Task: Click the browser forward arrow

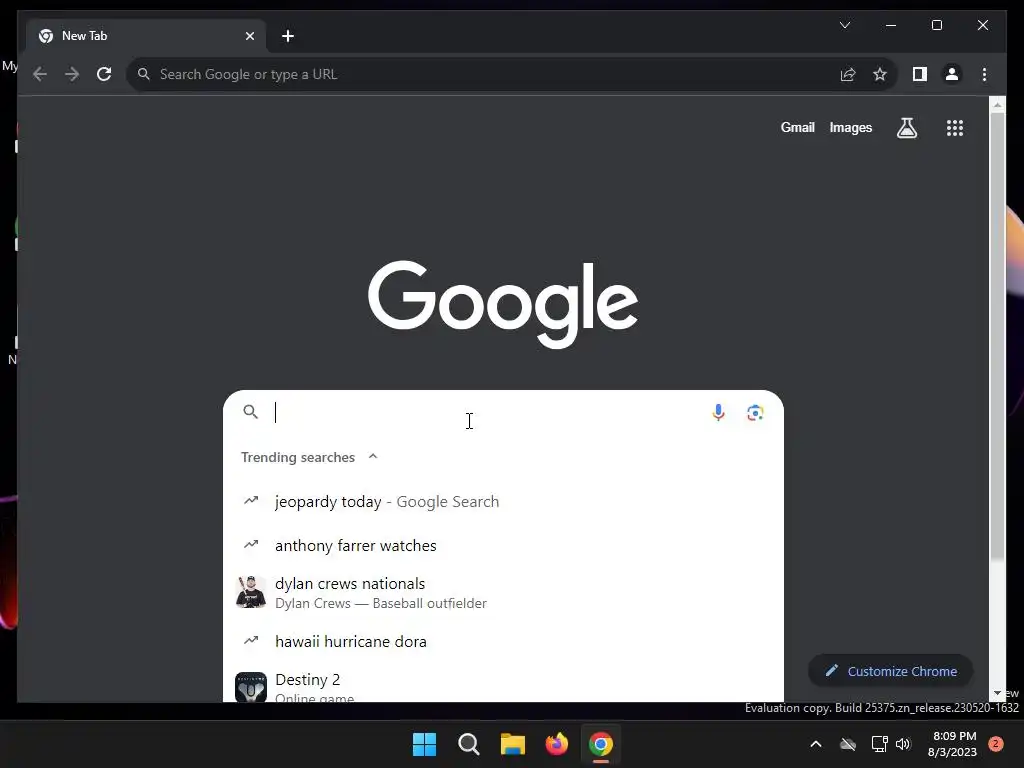Action: pos(72,74)
